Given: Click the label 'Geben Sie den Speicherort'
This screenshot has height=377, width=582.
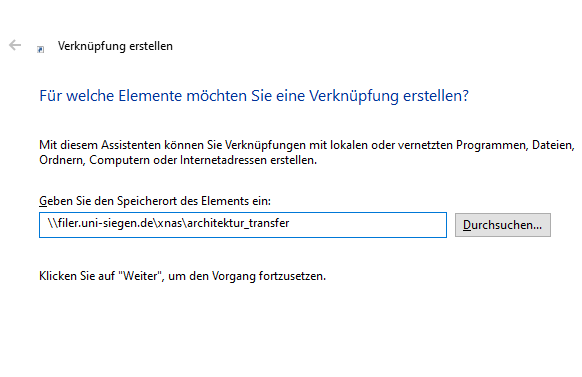Looking at the screenshot, I should 155,201.
